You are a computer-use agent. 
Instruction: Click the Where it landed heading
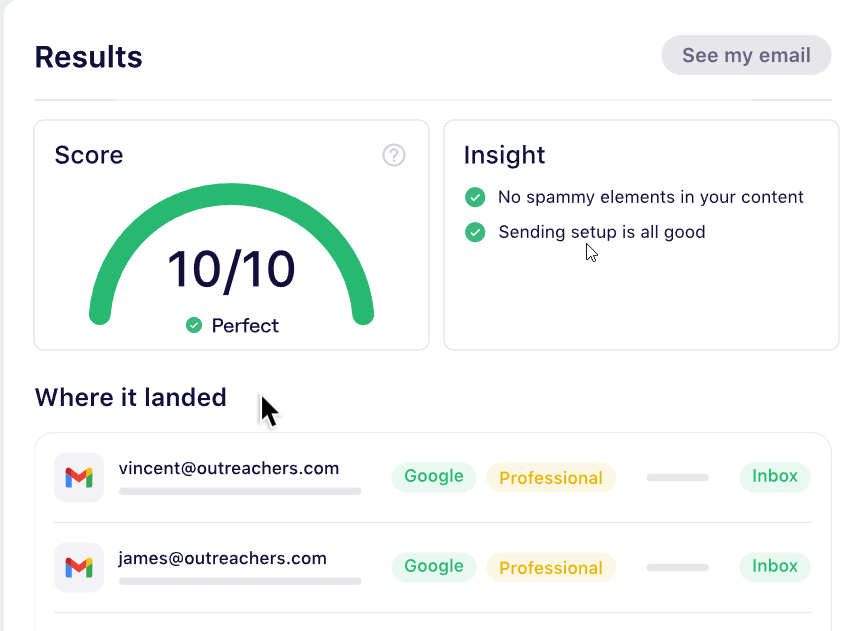(x=131, y=397)
